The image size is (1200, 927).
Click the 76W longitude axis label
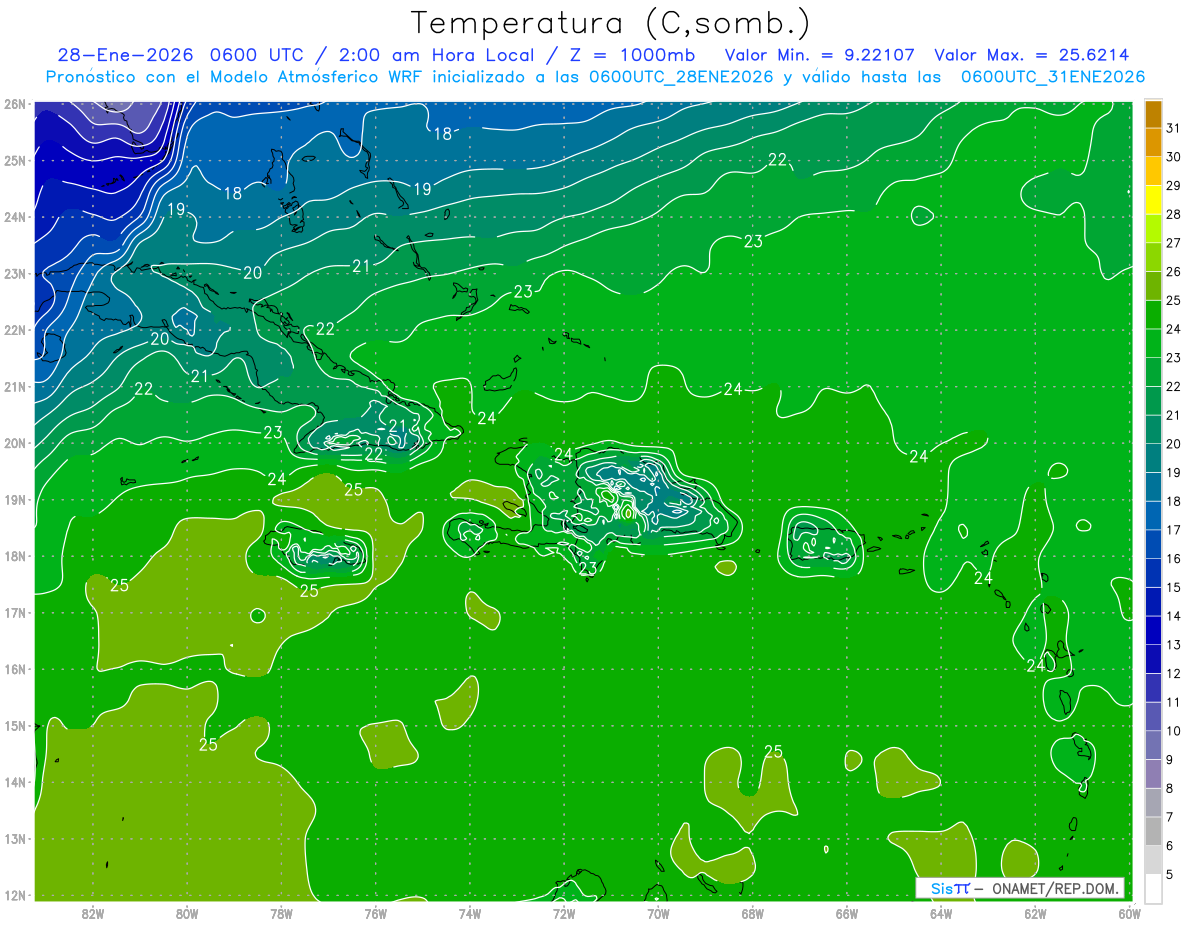tap(375, 913)
